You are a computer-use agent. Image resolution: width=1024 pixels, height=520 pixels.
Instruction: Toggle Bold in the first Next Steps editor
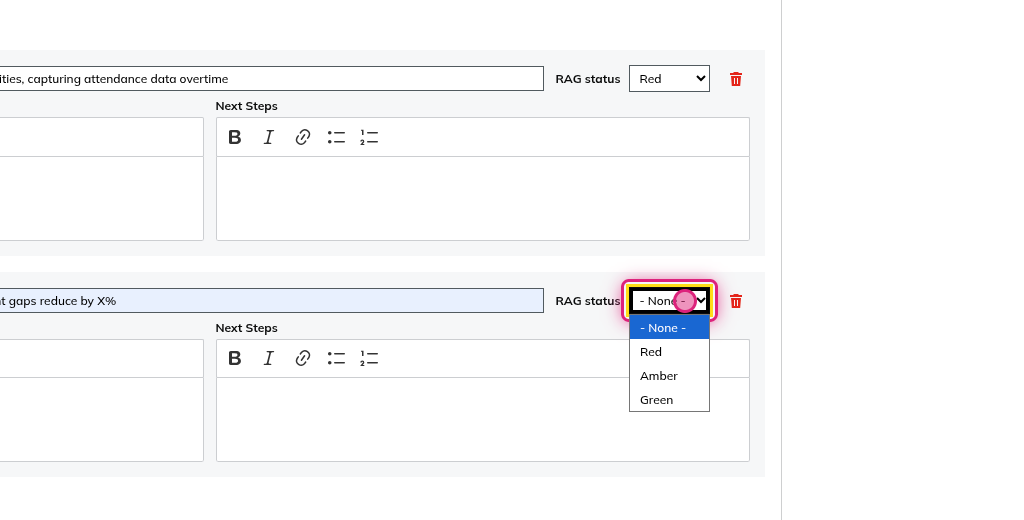234,137
